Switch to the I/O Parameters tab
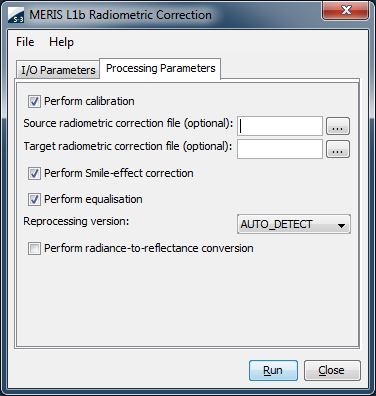Viewport: 376px width, 396px height. coord(58,70)
